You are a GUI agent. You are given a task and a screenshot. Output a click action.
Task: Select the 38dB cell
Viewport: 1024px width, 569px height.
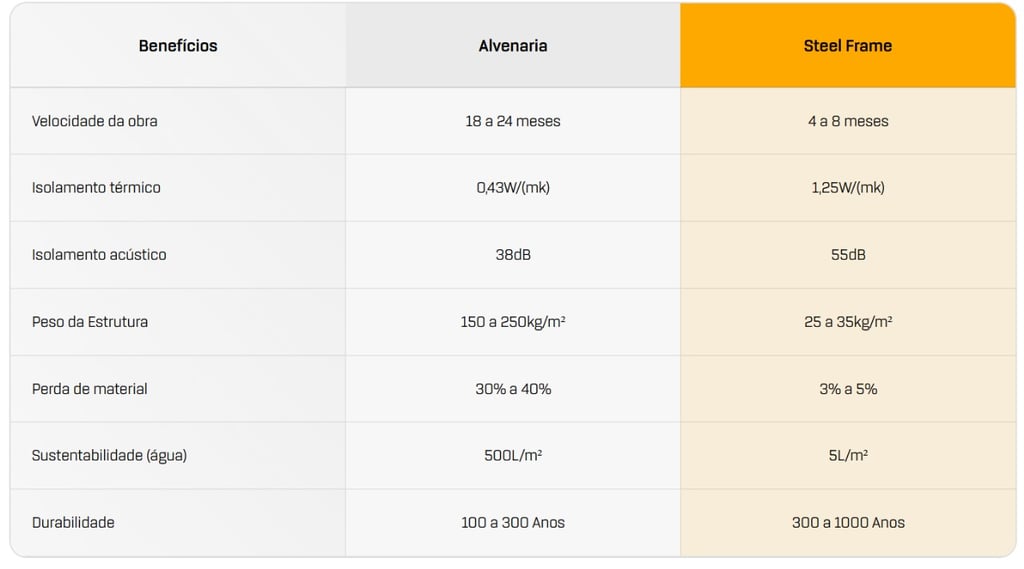[x=513, y=255]
